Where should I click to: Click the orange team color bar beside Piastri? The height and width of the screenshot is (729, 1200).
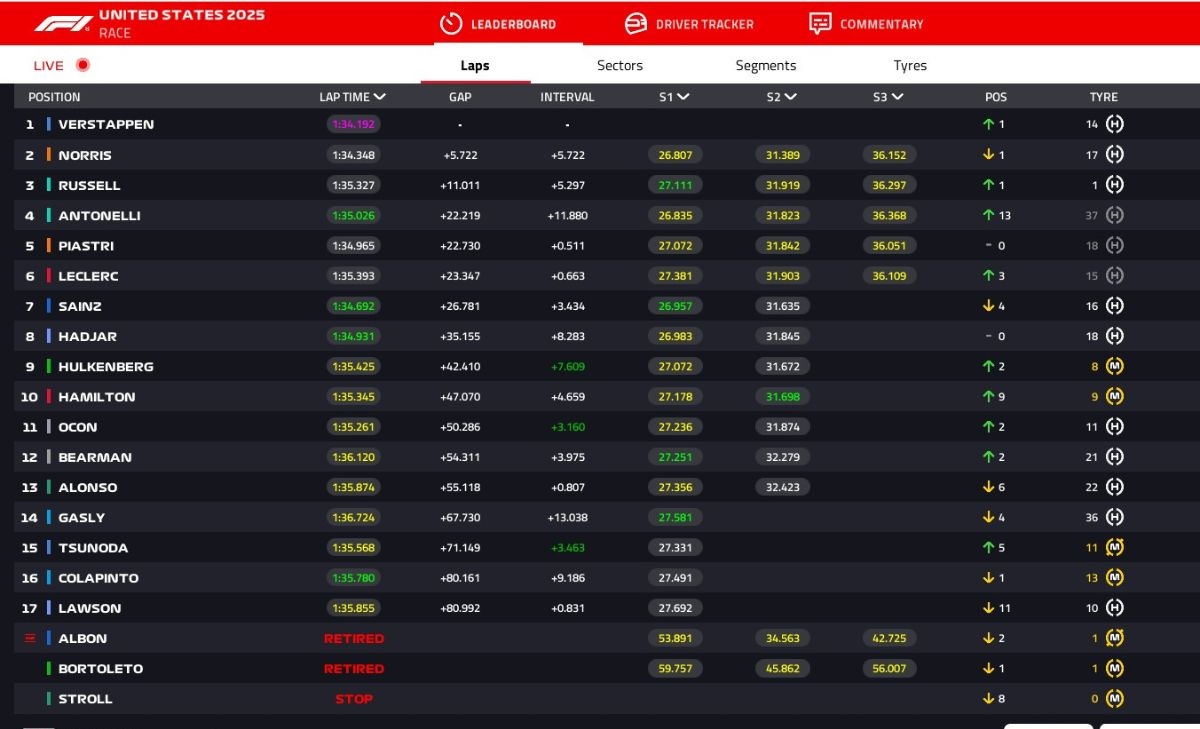(48, 246)
